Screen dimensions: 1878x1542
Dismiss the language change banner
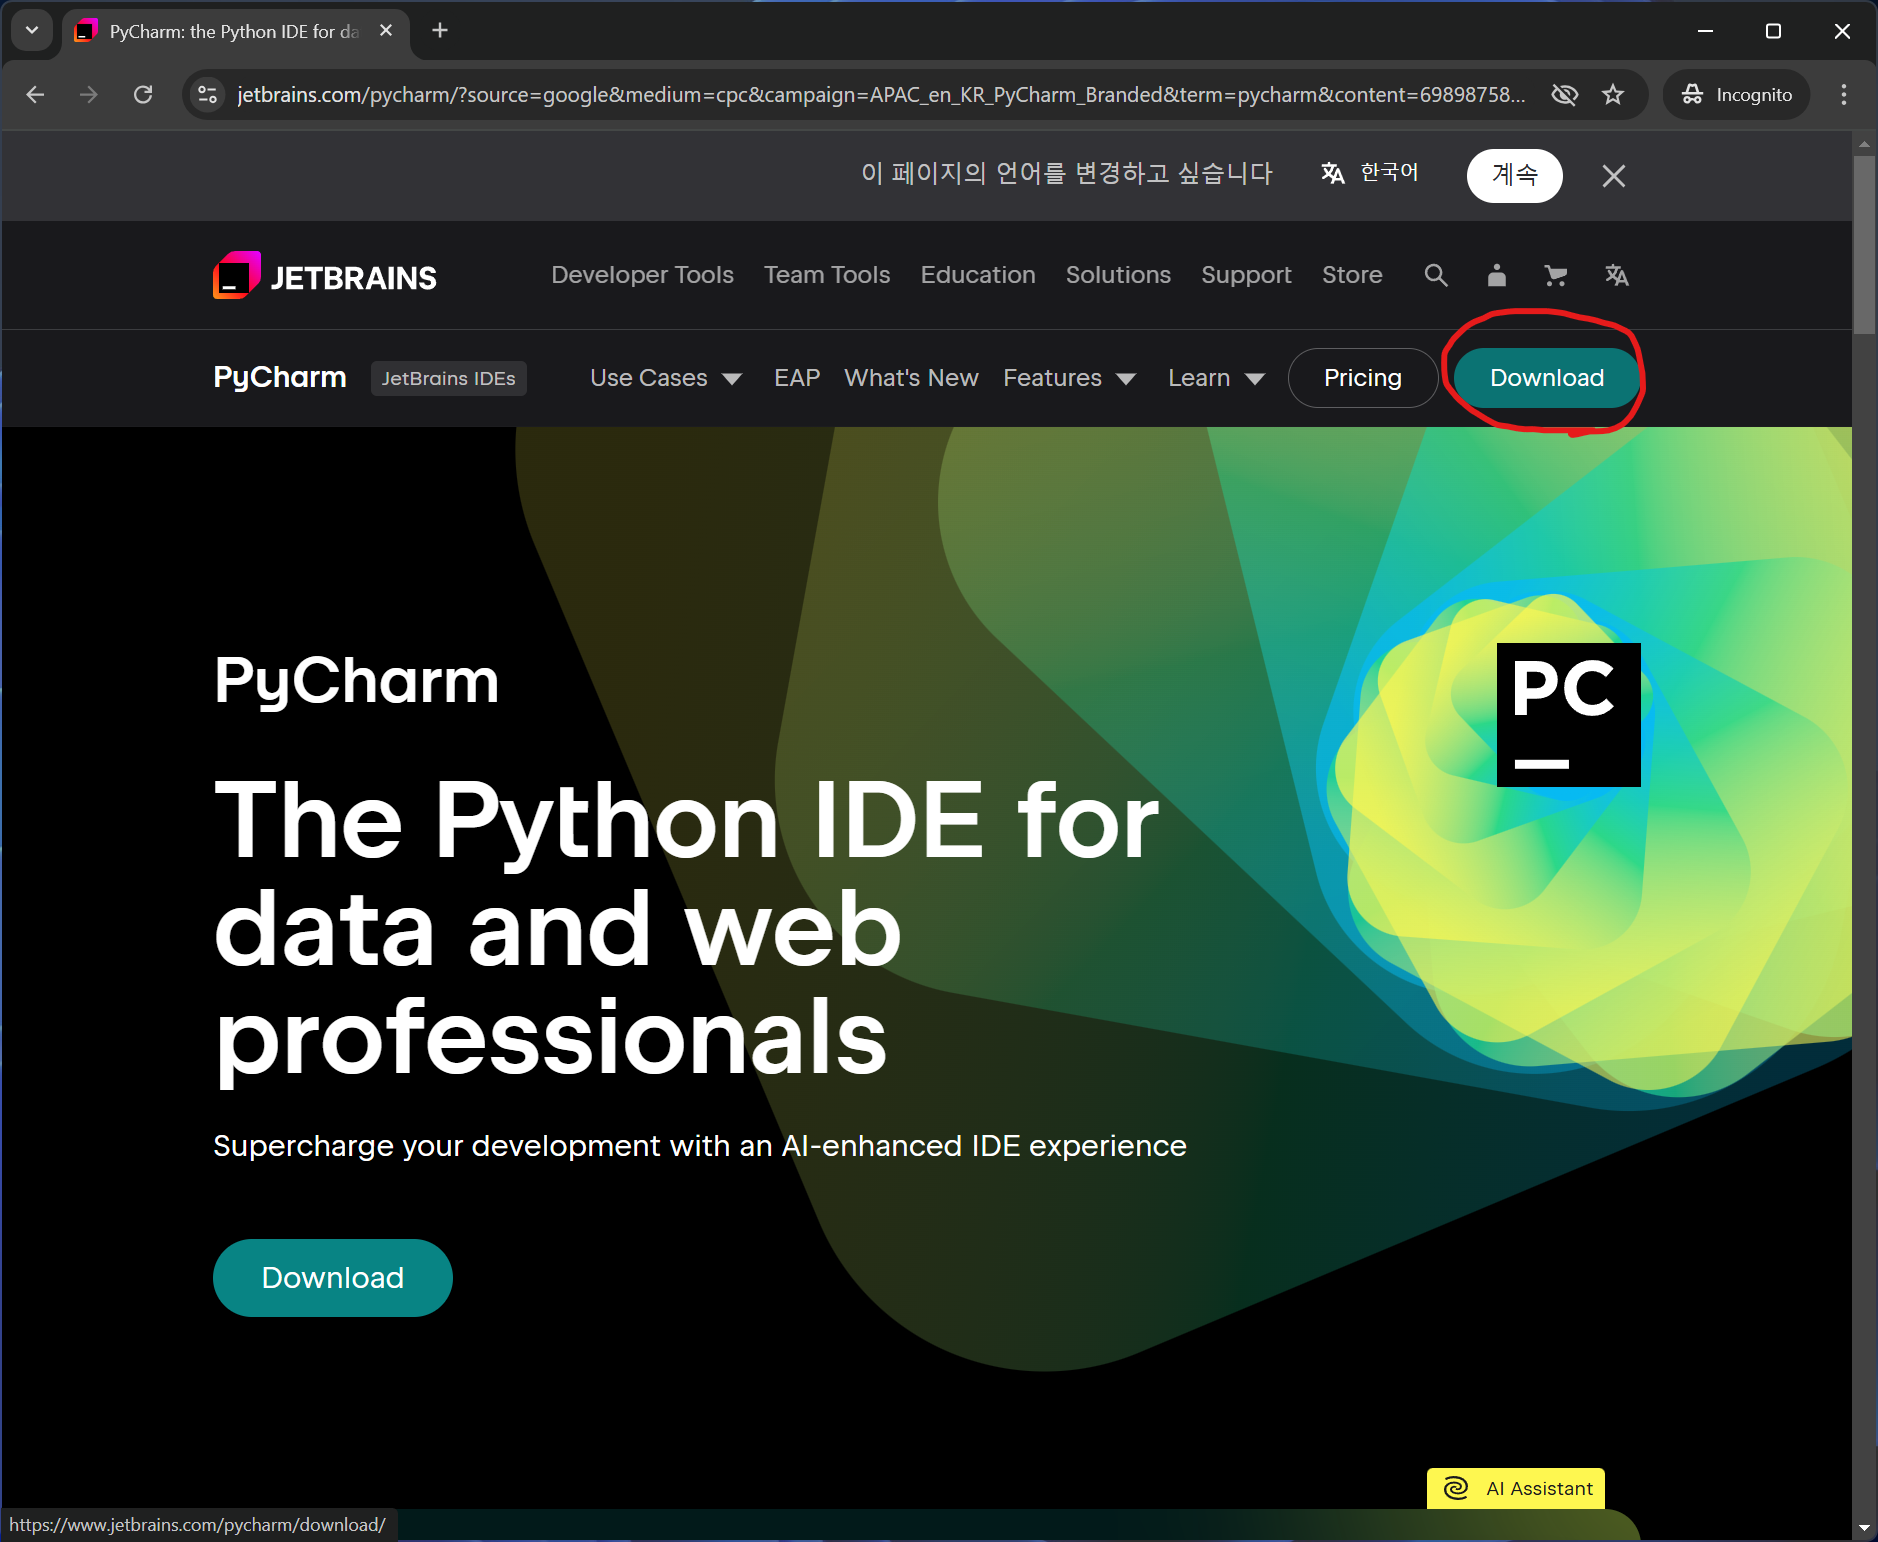click(x=1613, y=176)
